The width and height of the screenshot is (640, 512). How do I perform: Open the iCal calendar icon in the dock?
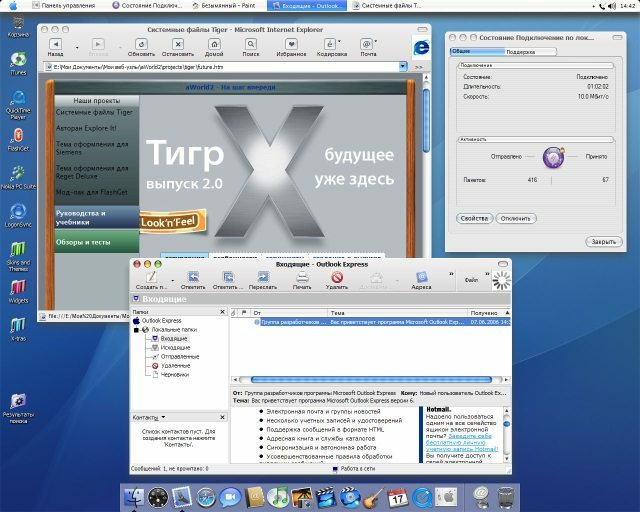coord(398,498)
